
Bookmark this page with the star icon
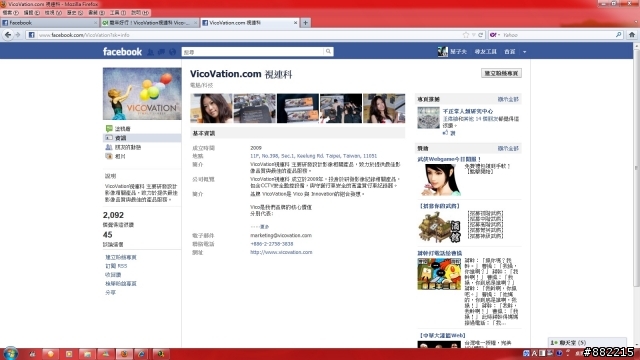click(x=466, y=35)
